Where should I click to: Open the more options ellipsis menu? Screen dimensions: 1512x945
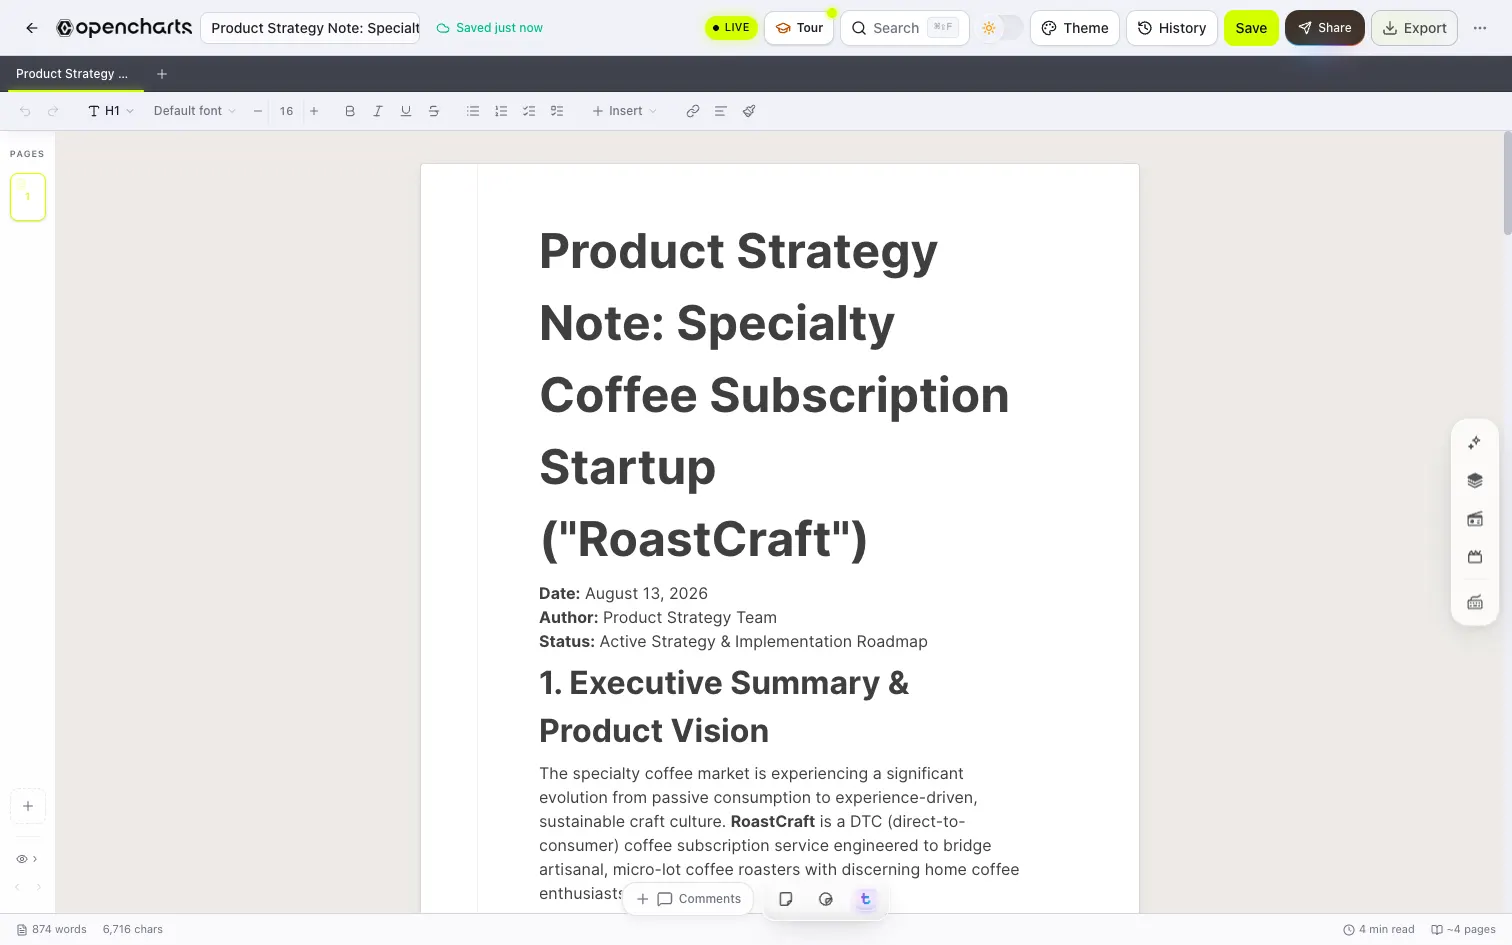1480,28
